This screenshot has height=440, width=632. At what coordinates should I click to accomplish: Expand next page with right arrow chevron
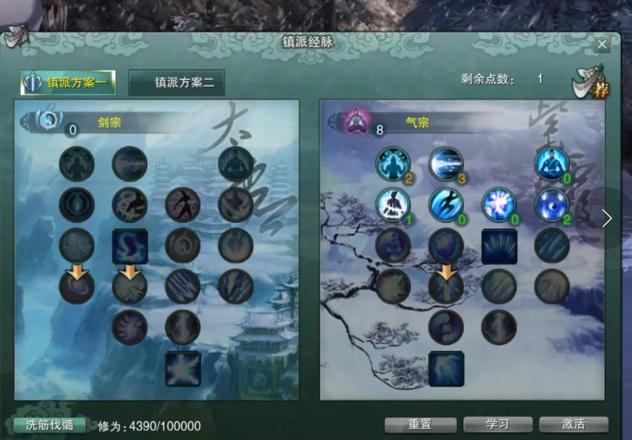[x=607, y=218]
